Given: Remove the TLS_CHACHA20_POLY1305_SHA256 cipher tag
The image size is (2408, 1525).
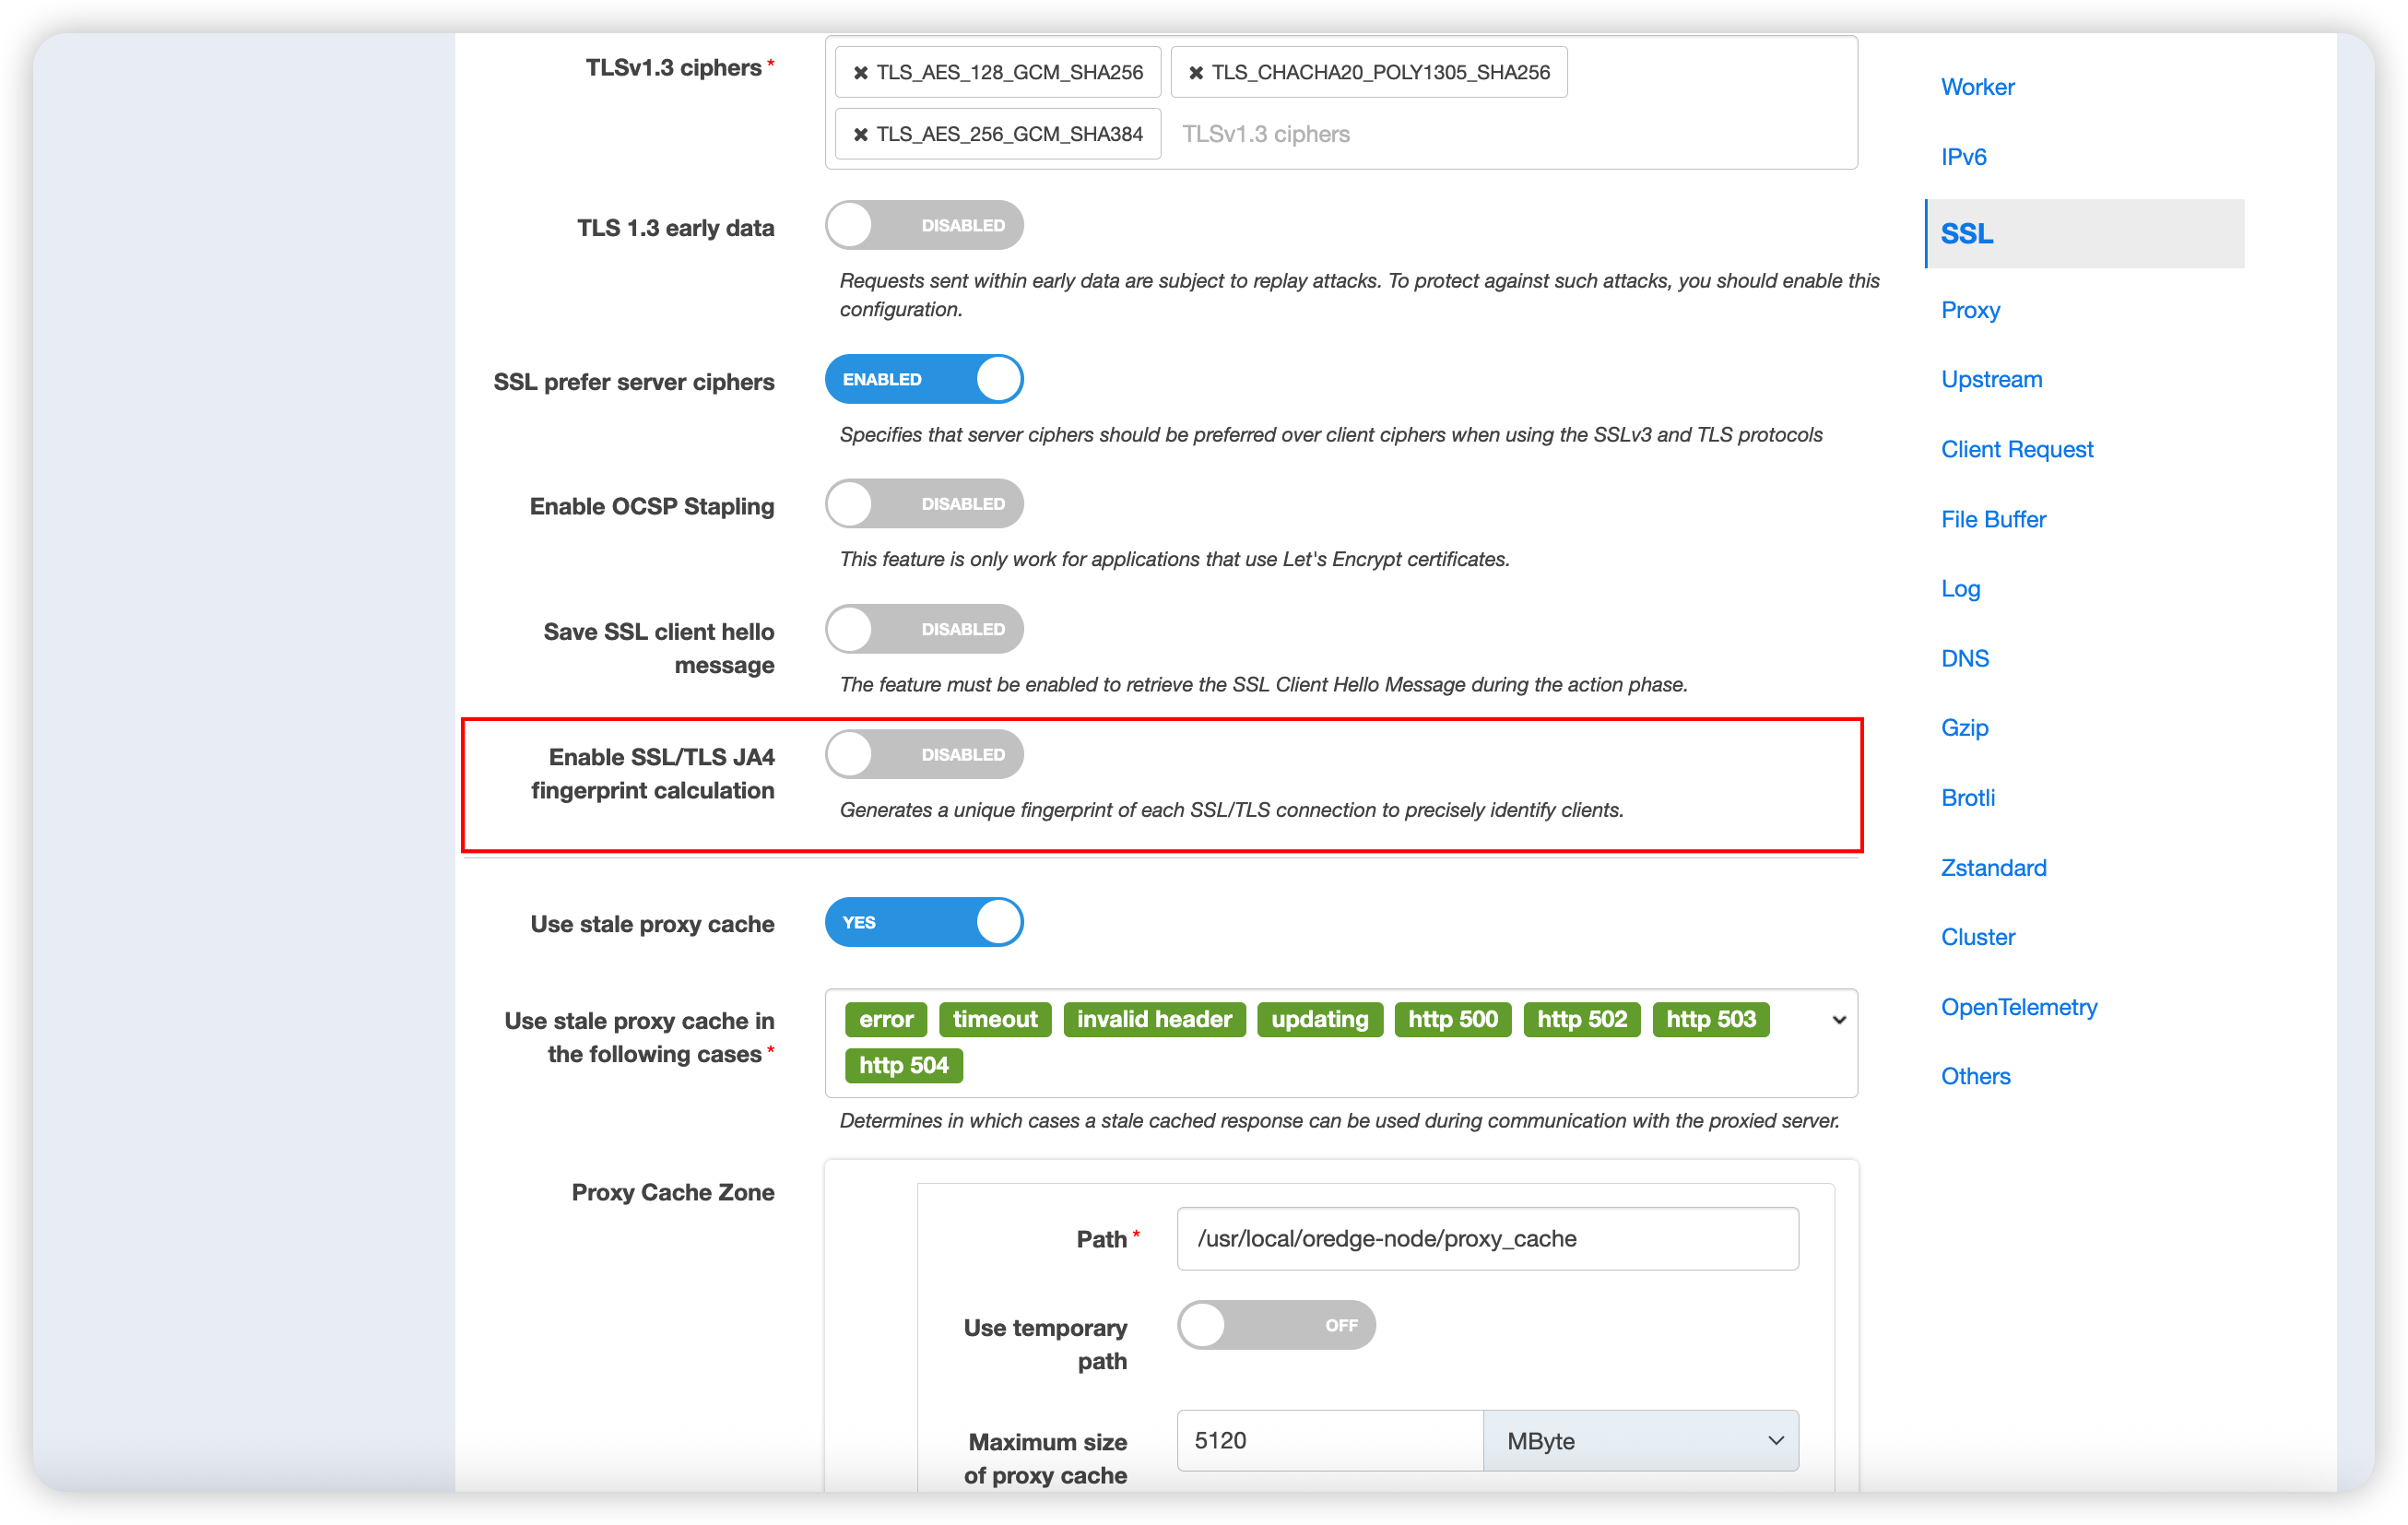Looking at the screenshot, I should click(1196, 72).
